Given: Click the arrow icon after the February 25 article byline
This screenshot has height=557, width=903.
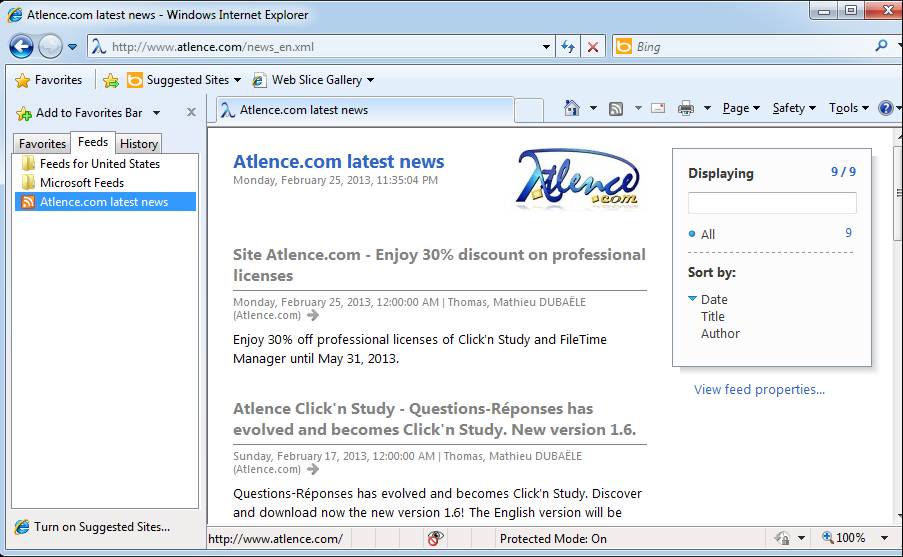Looking at the screenshot, I should [x=313, y=315].
